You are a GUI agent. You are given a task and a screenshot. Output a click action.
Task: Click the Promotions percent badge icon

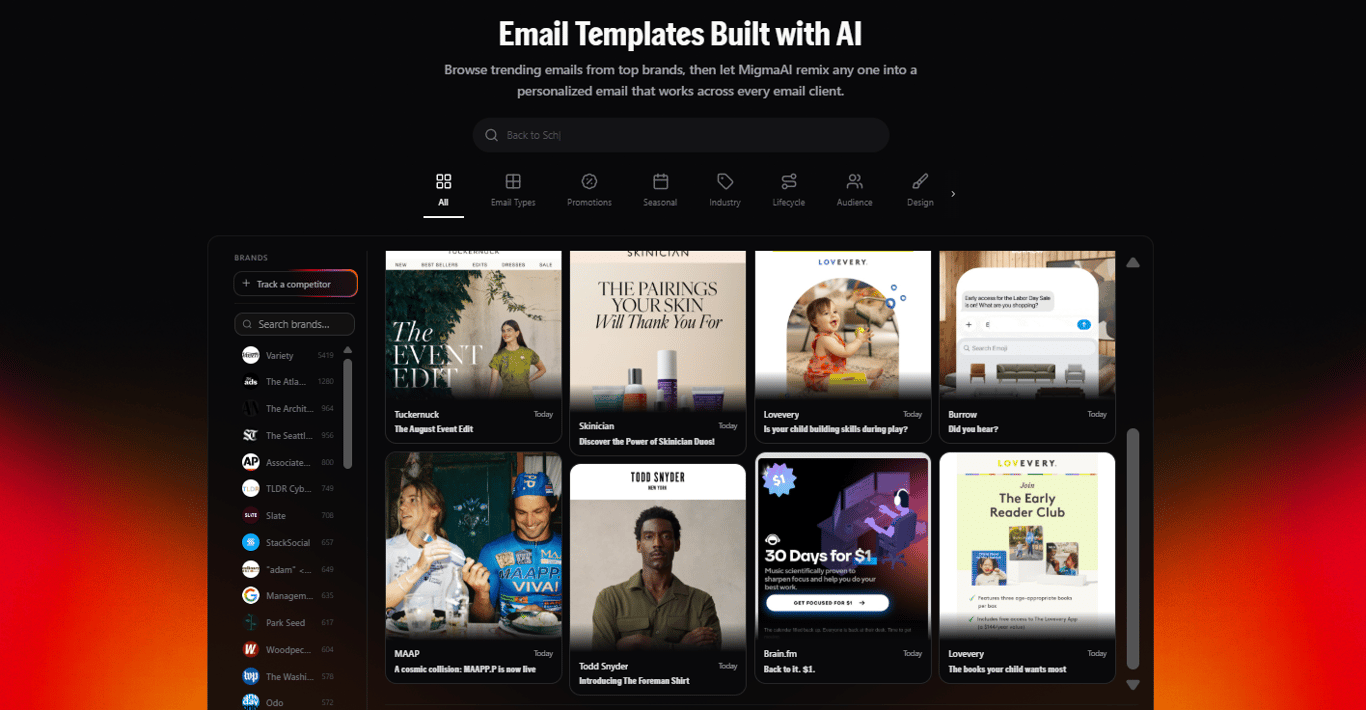coord(589,181)
